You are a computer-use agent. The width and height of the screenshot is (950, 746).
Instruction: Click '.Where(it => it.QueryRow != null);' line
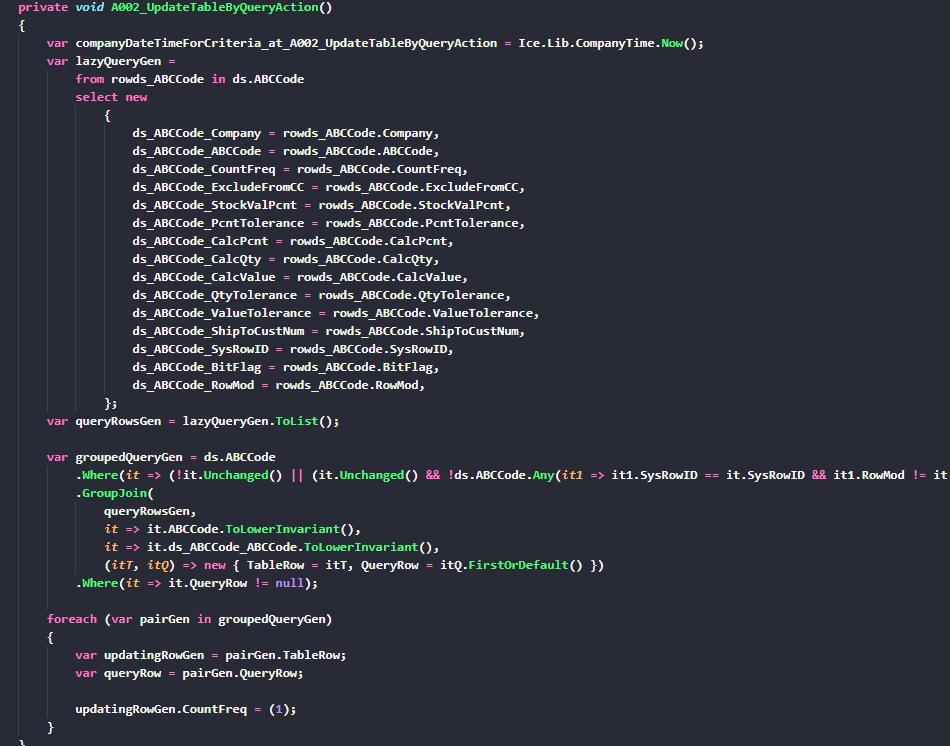196,583
